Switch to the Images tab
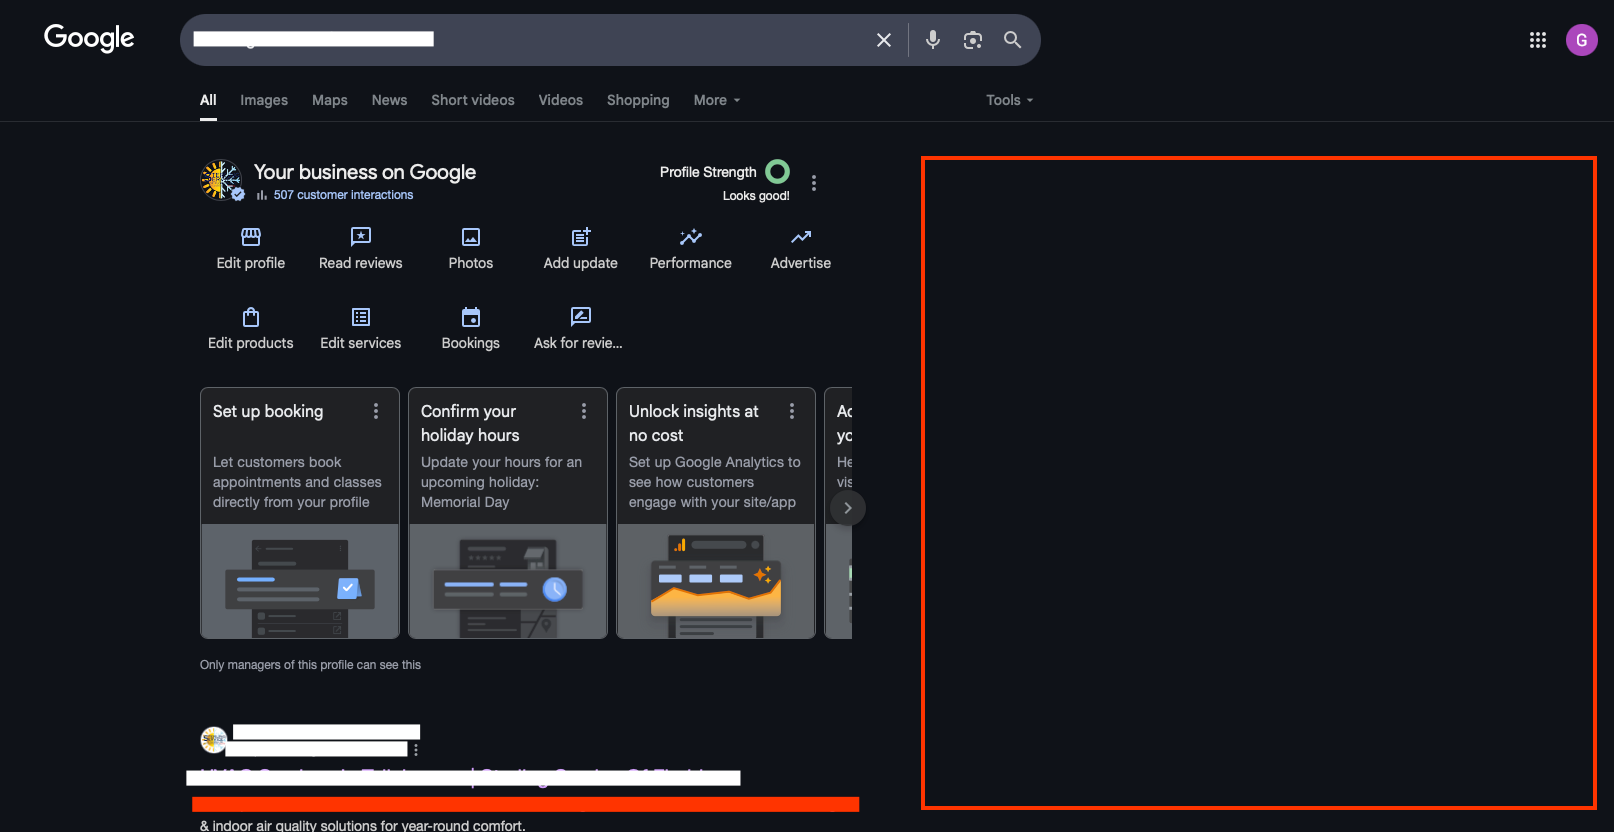Image resolution: width=1614 pixels, height=832 pixels. (x=264, y=100)
